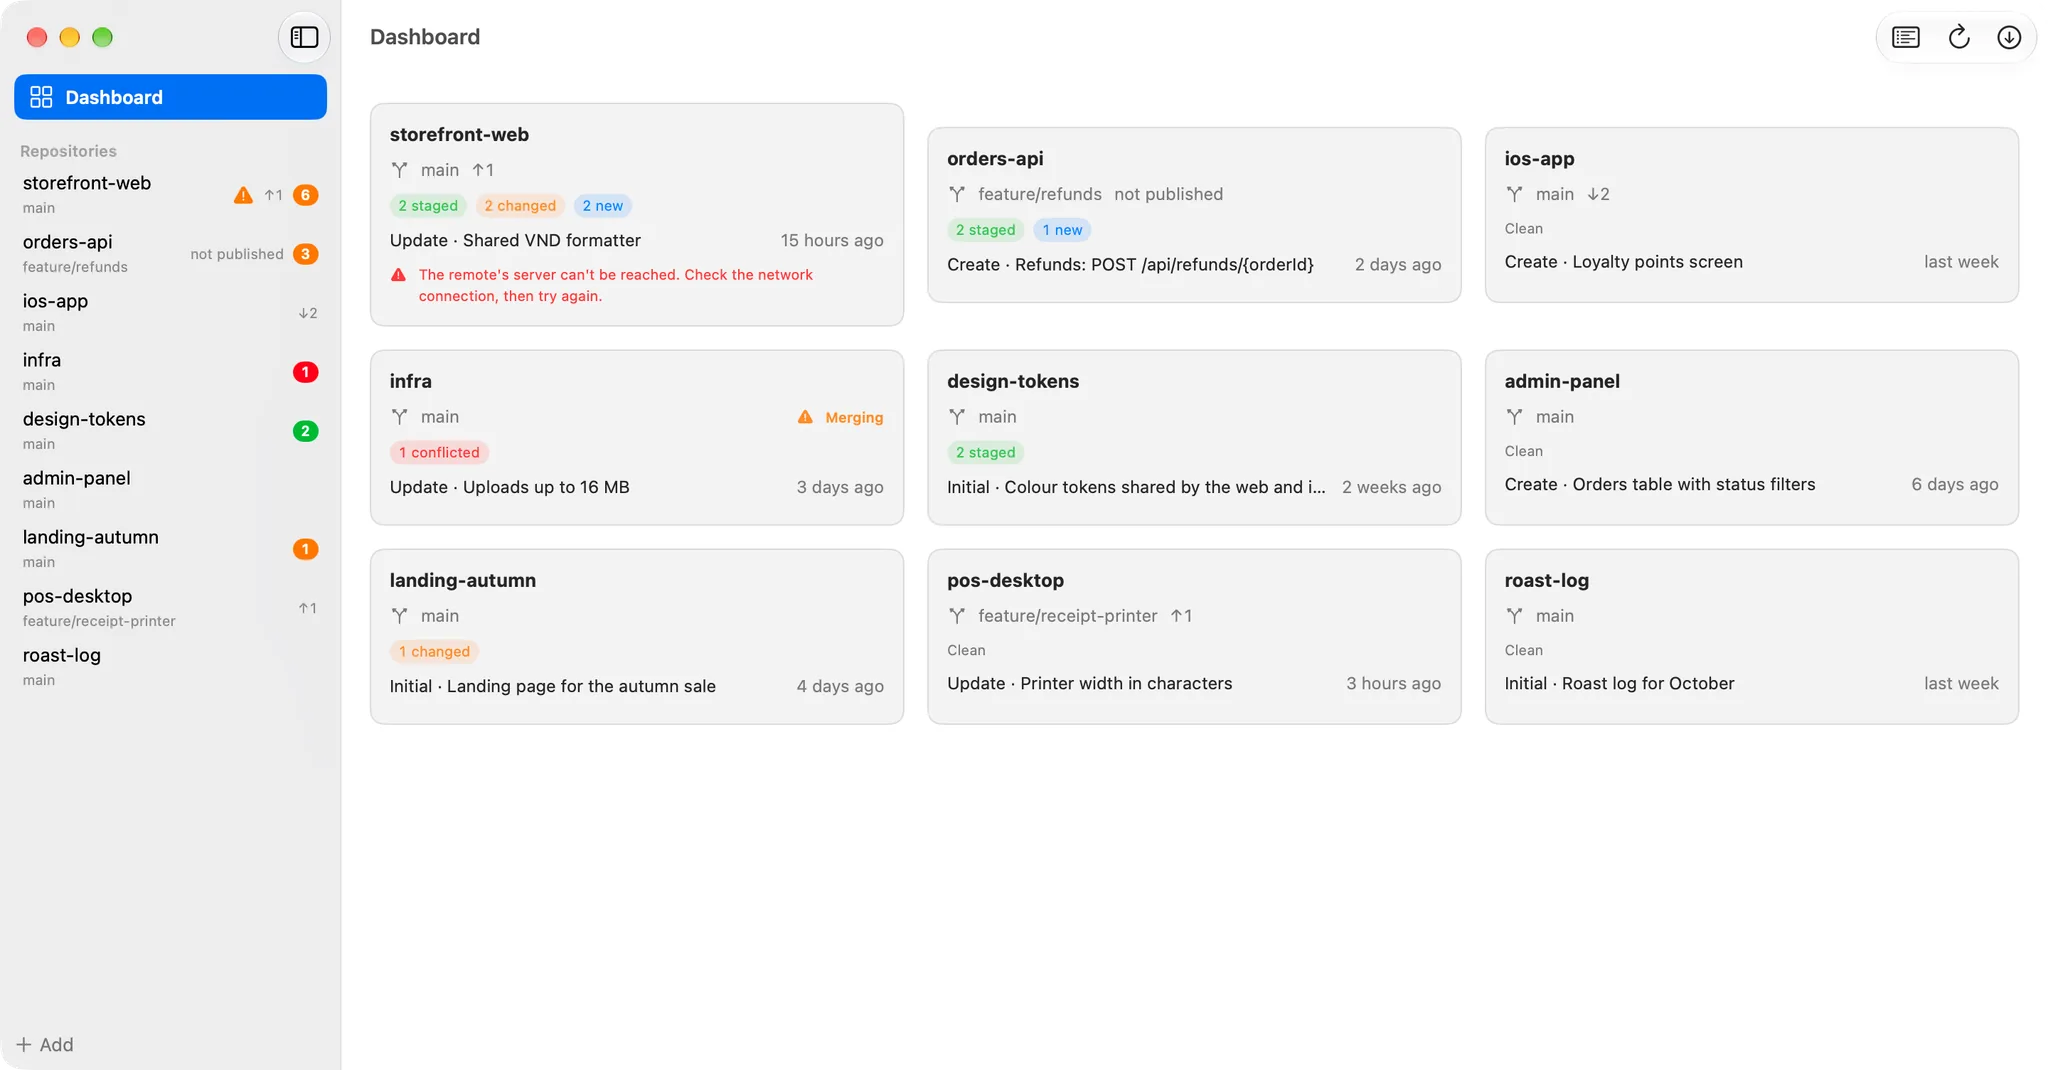Click the 2 staged tag on storefront-web card
2048x1070 pixels.
[428, 206]
